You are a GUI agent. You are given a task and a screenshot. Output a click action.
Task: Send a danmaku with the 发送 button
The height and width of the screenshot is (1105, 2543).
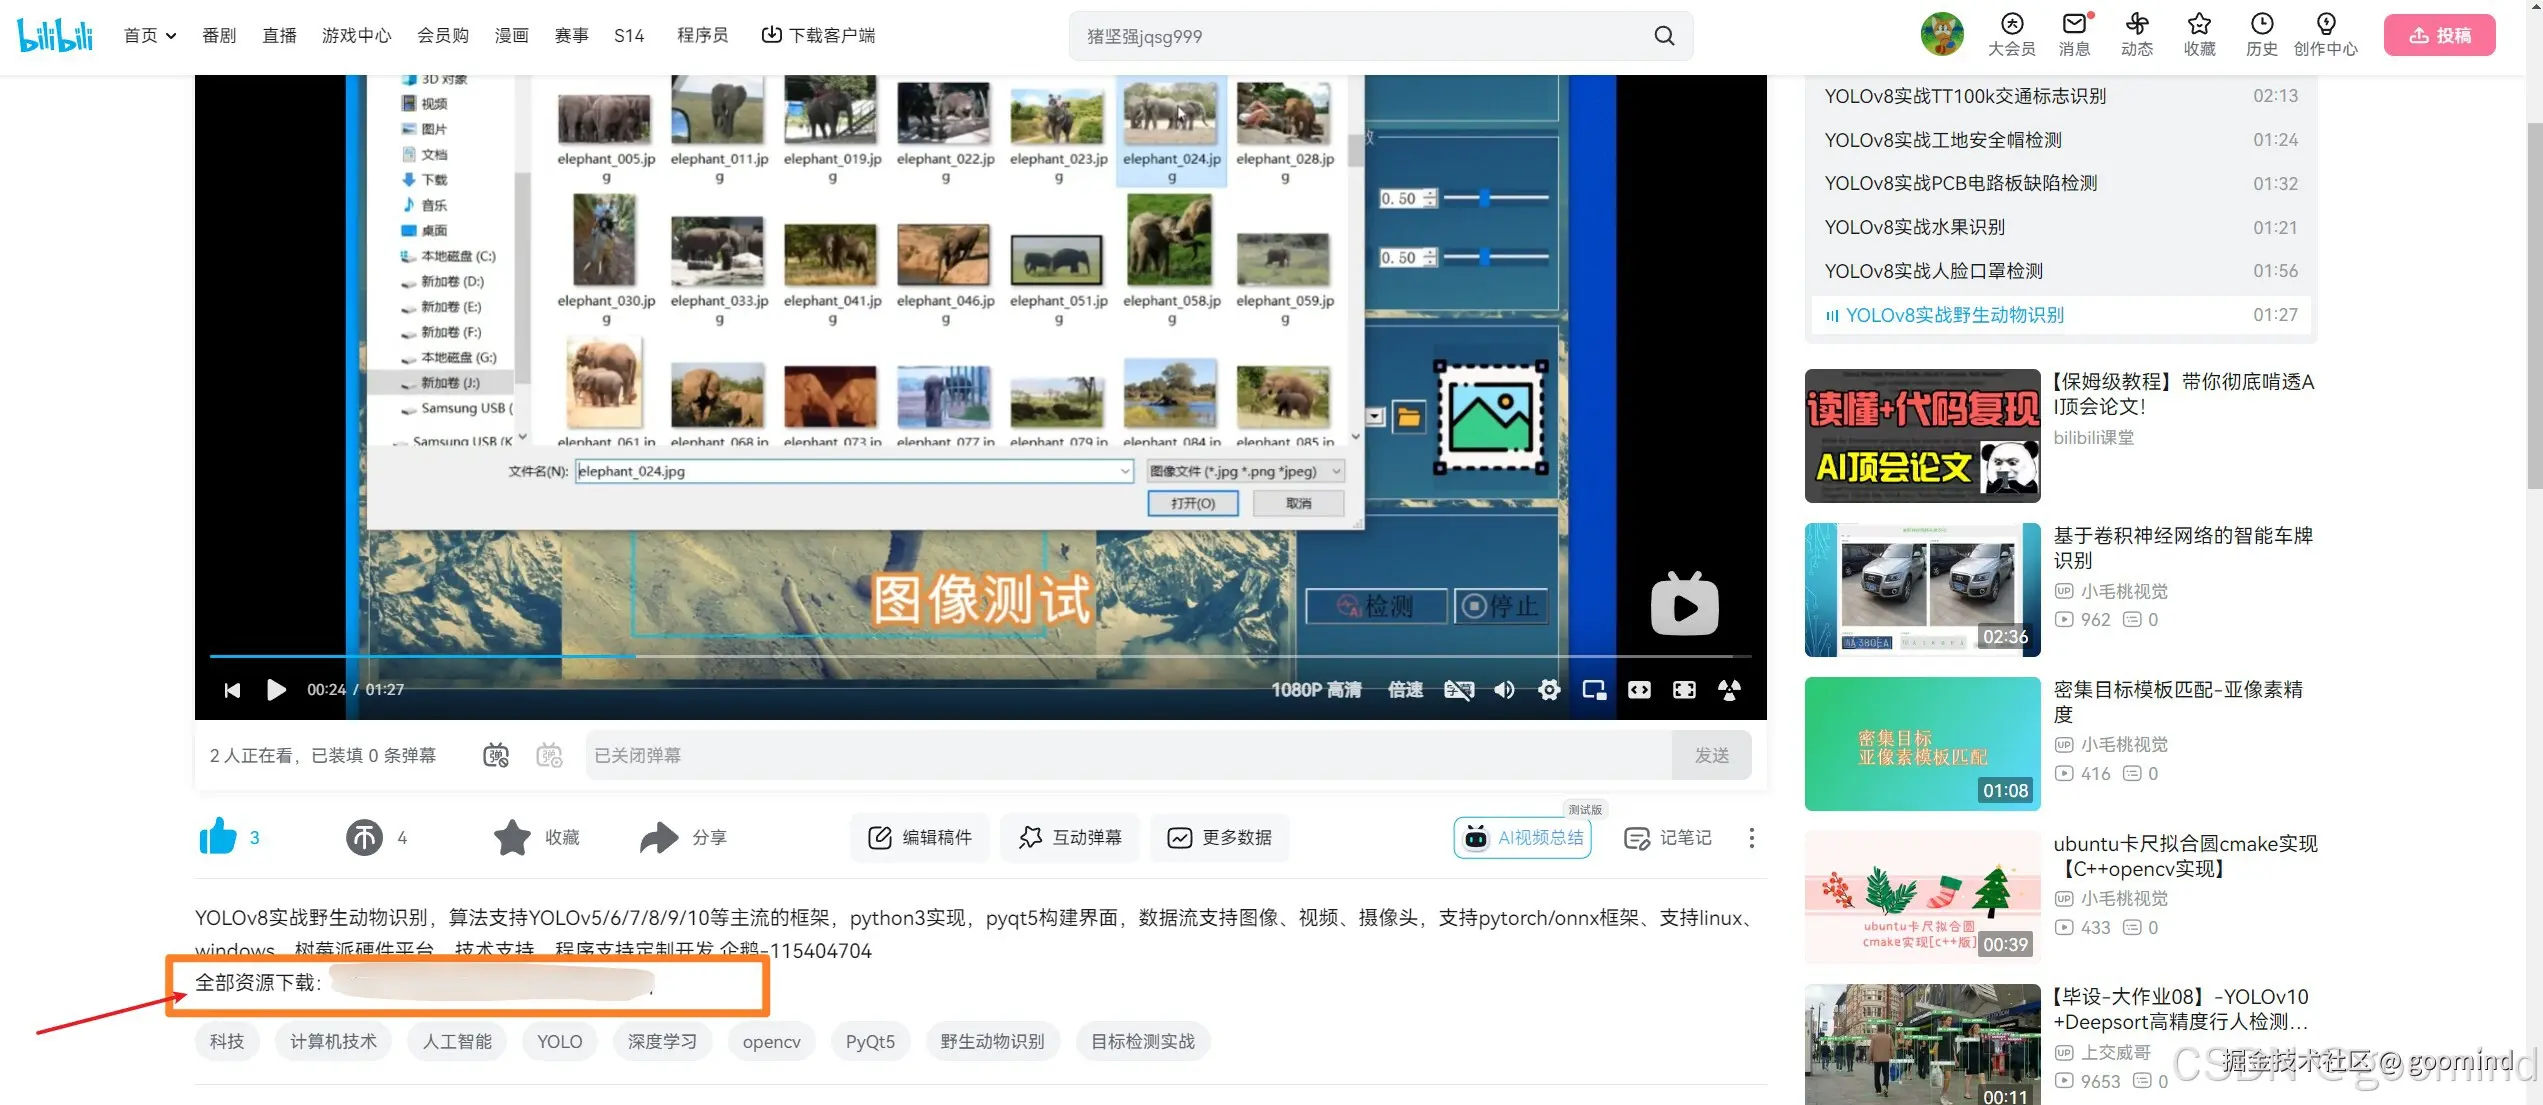[x=1711, y=755]
